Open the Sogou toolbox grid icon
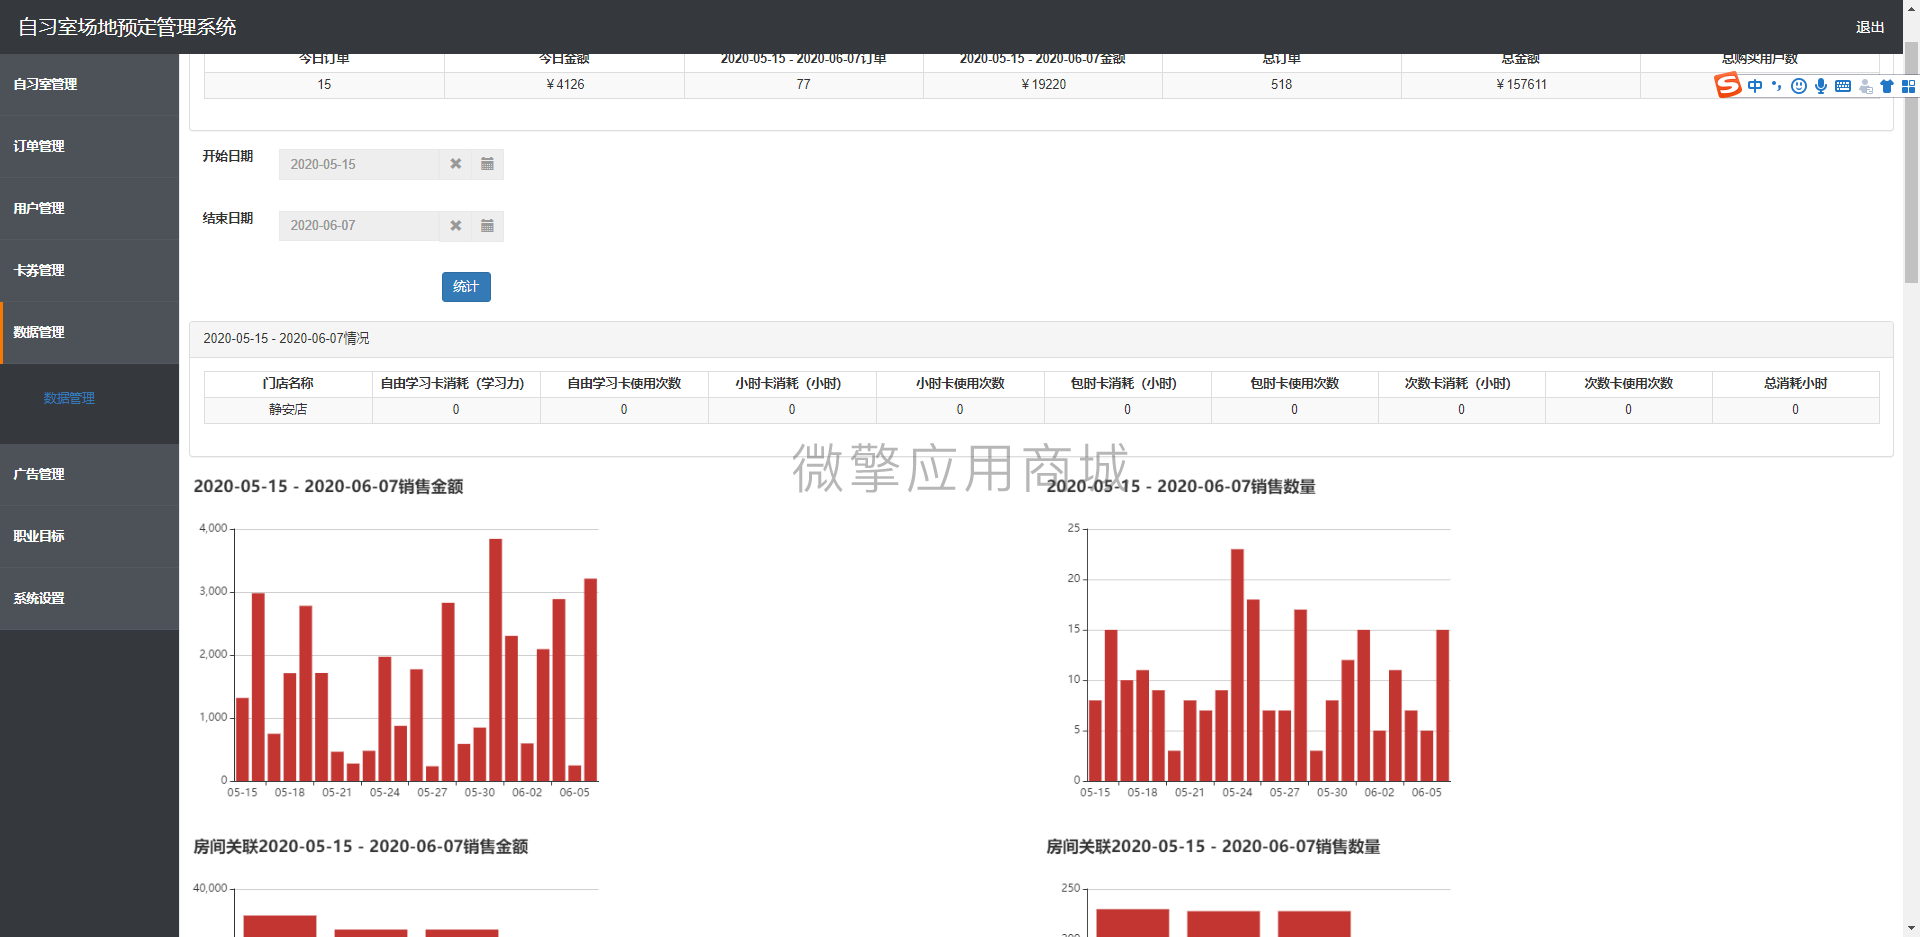 (x=1908, y=86)
